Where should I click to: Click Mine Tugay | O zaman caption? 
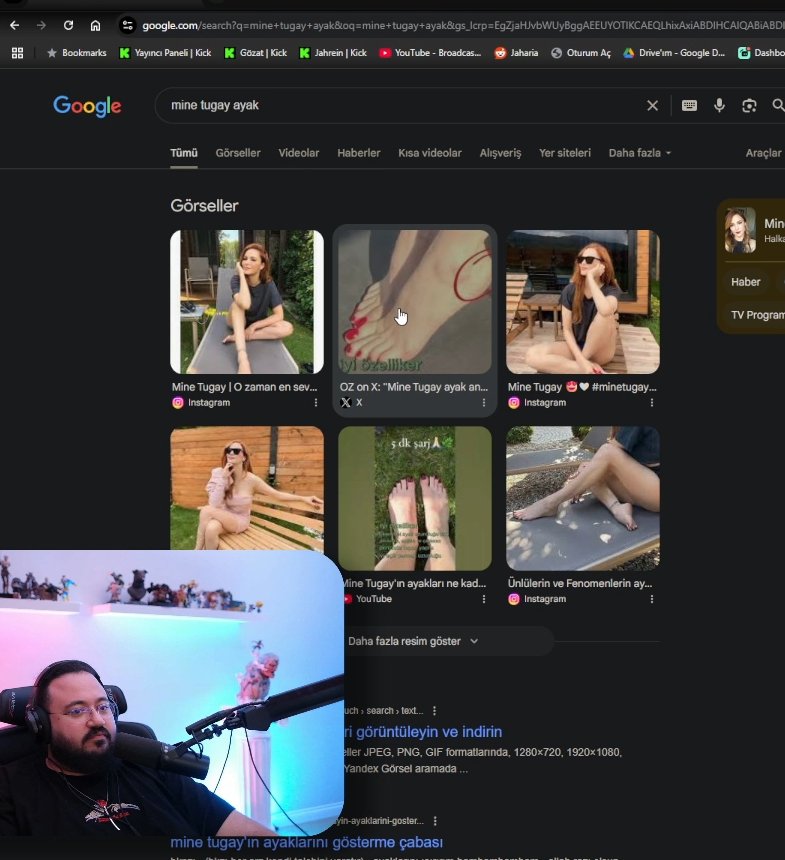click(x=245, y=387)
